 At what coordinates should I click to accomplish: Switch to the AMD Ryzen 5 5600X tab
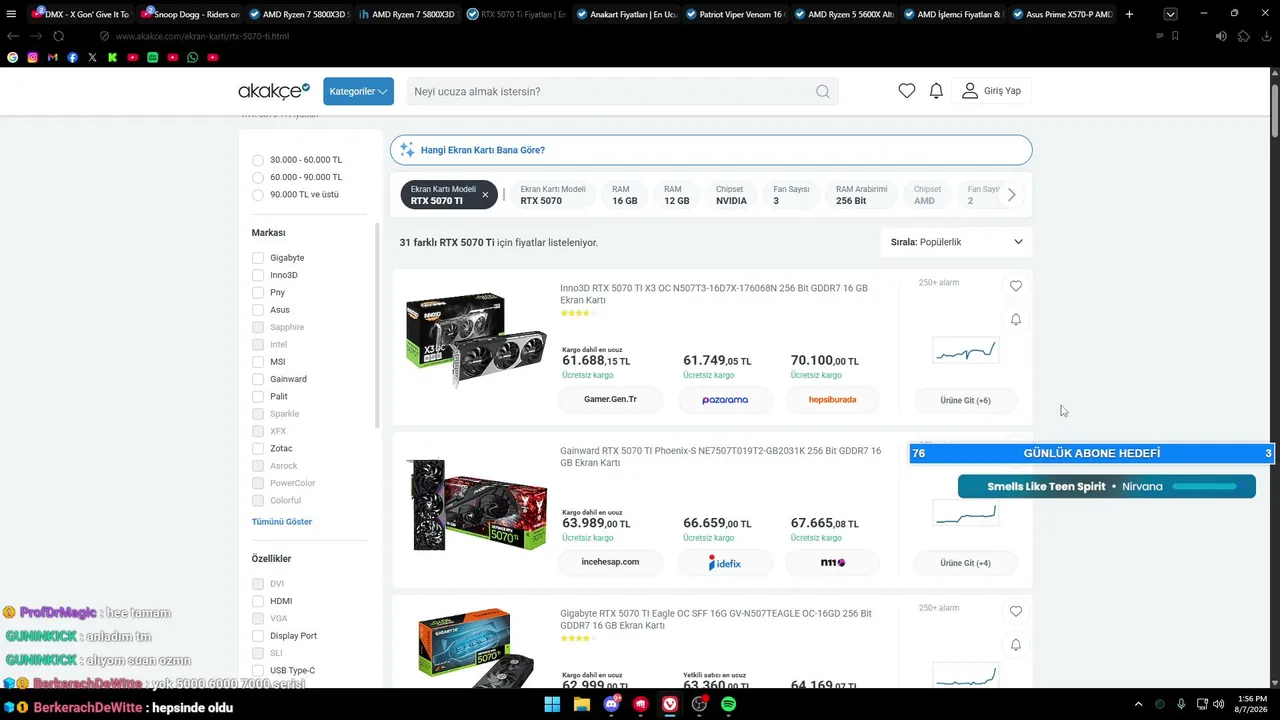[x=844, y=14]
